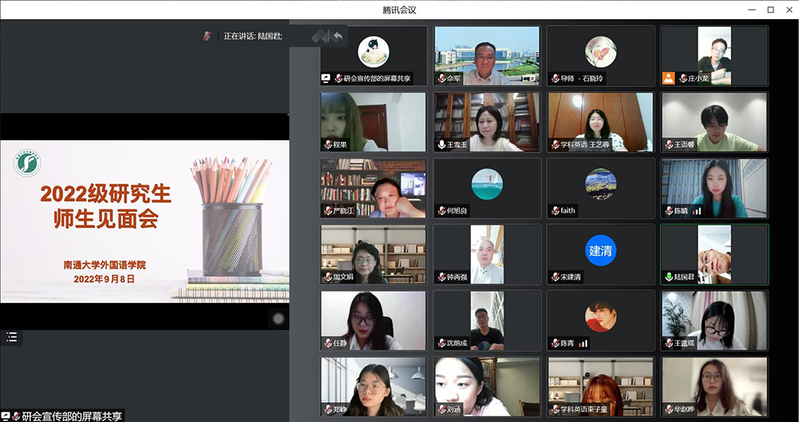Image resolution: width=799 pixels, height=422 pixels.
Task: Click the screen share icon on 研会宣传部 tile
Action: point(326,78)
